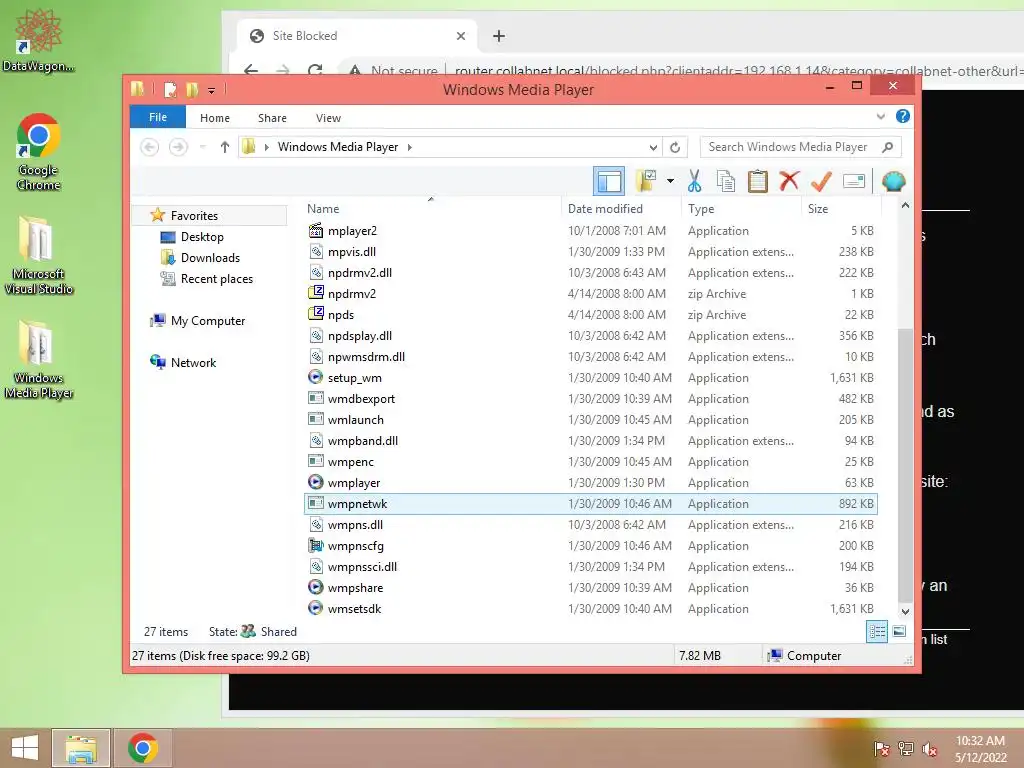
Task: Switch to the Share ribbon tab
Action: (272, 118)
